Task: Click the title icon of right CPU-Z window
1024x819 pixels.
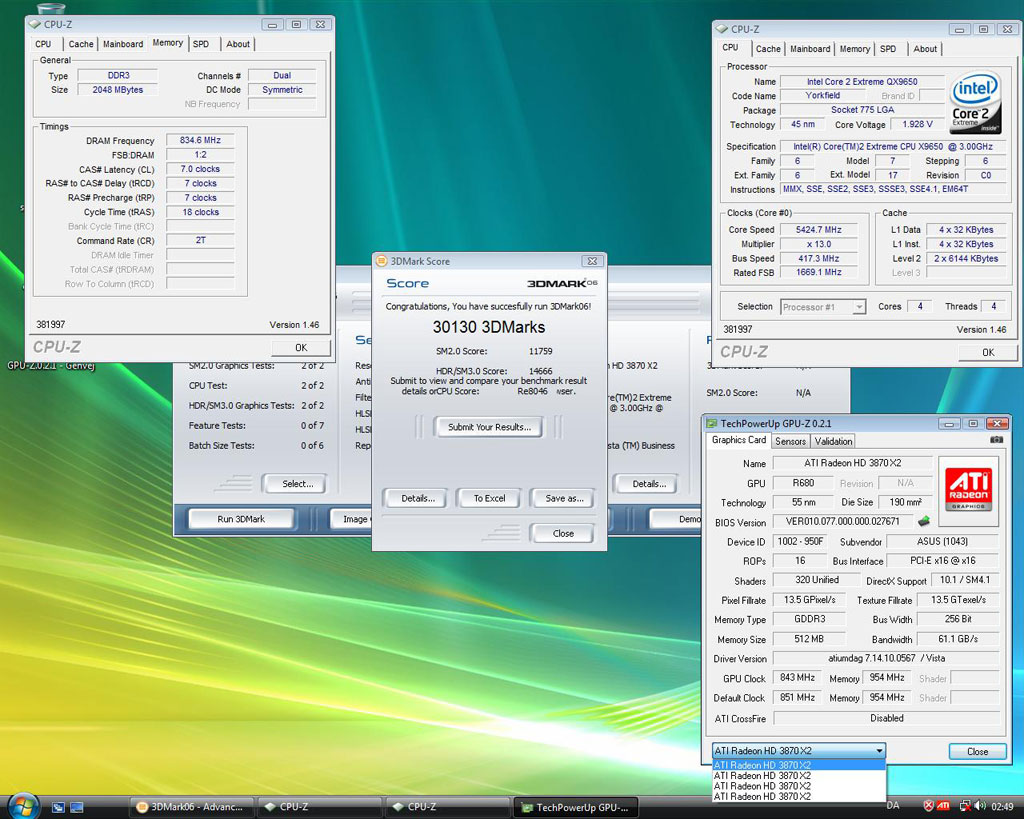Action: coord(722,29)
